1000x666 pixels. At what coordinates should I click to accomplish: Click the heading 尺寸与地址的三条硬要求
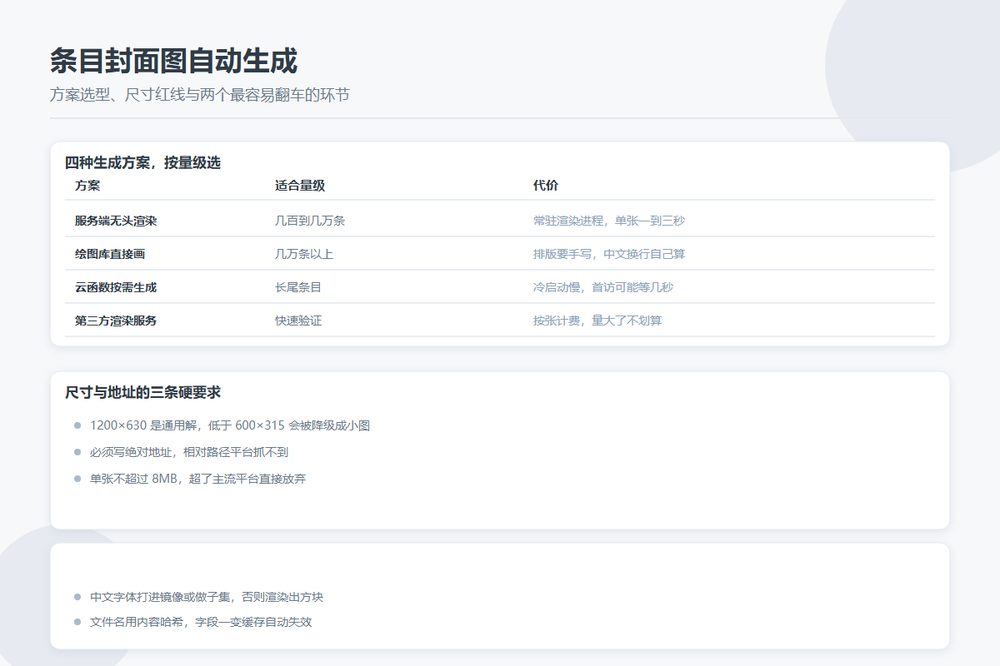coord(143,392)
